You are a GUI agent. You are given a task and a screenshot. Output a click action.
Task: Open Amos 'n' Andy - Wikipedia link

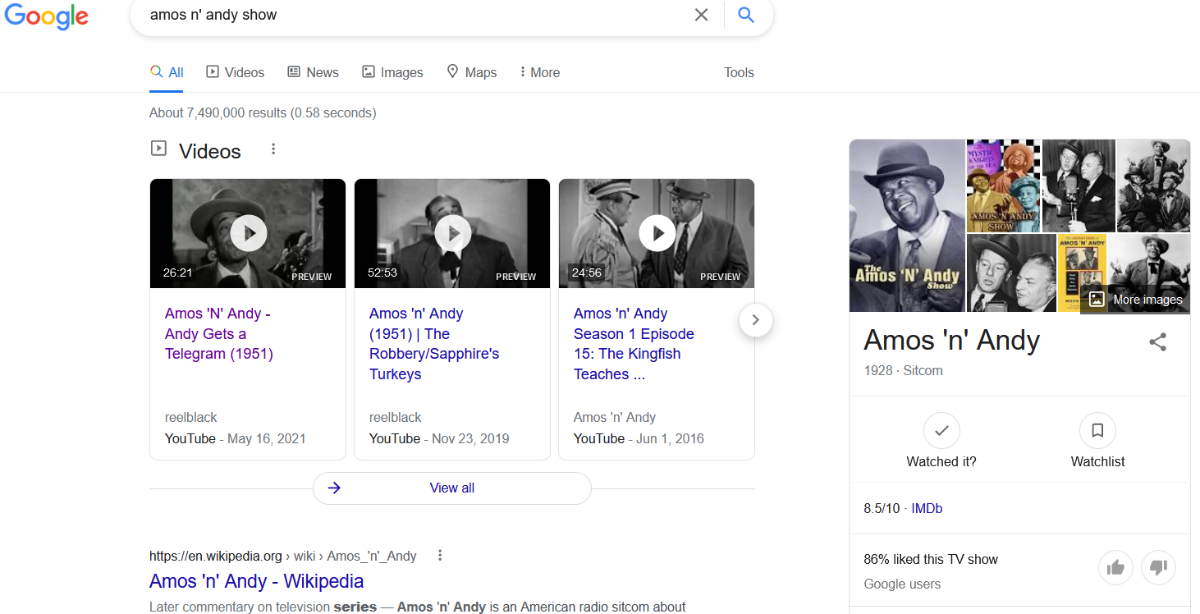tap(256, 581)
